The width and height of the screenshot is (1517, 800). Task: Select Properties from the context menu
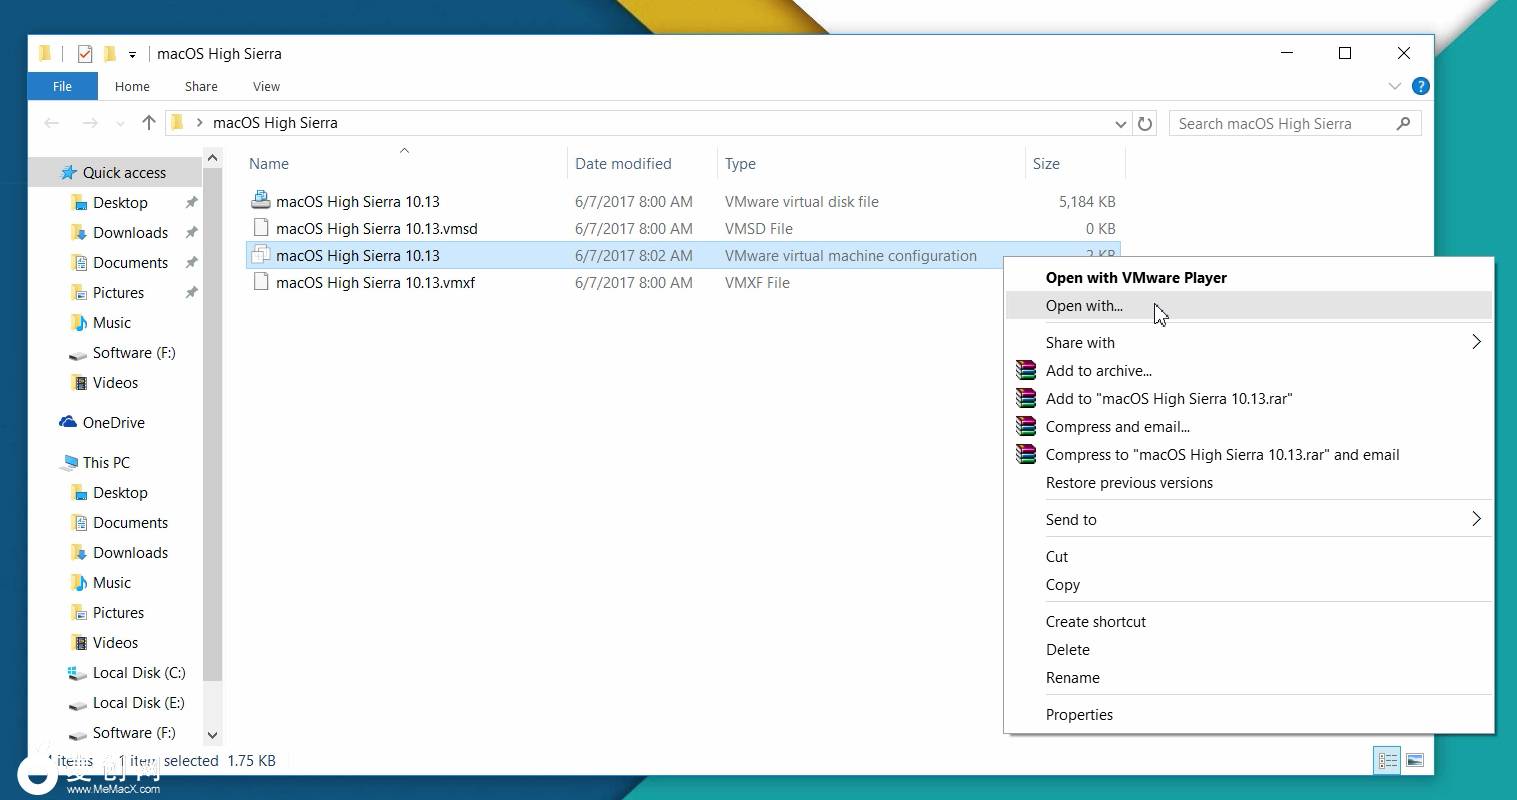point(1079,714)
